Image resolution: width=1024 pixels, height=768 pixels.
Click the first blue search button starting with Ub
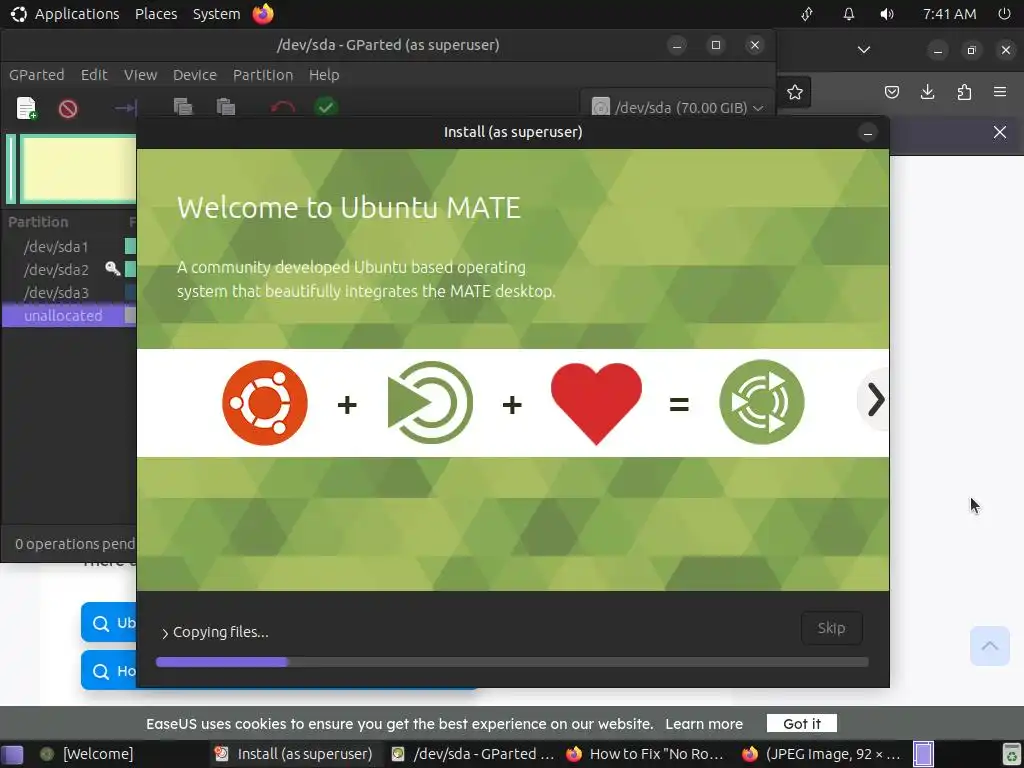coord(109,623)
